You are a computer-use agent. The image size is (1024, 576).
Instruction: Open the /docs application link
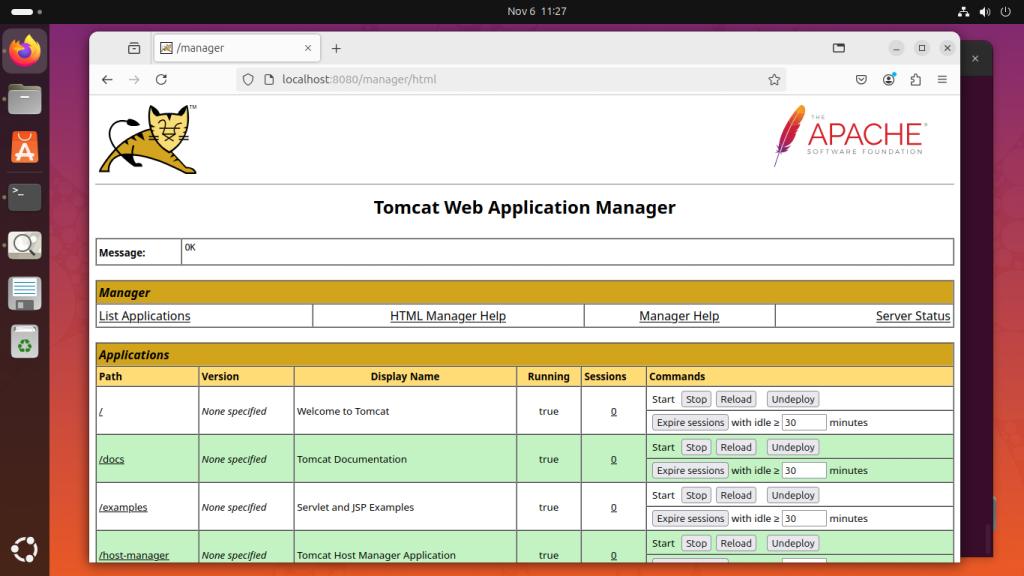(112, 459)
